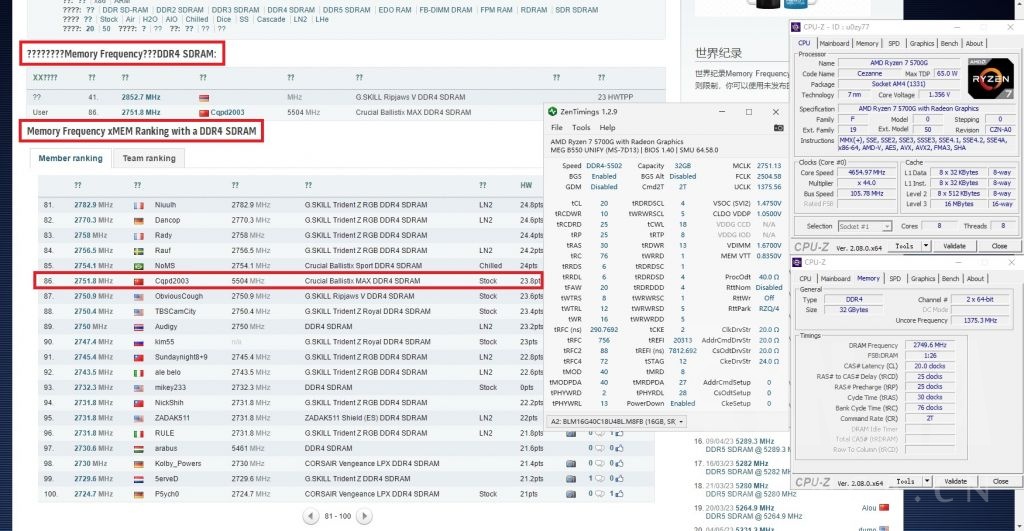Viewport: 1024px width, 531px height.
Task: Click Validate button in upper CPU-Z window
Action: coord(954,246)
